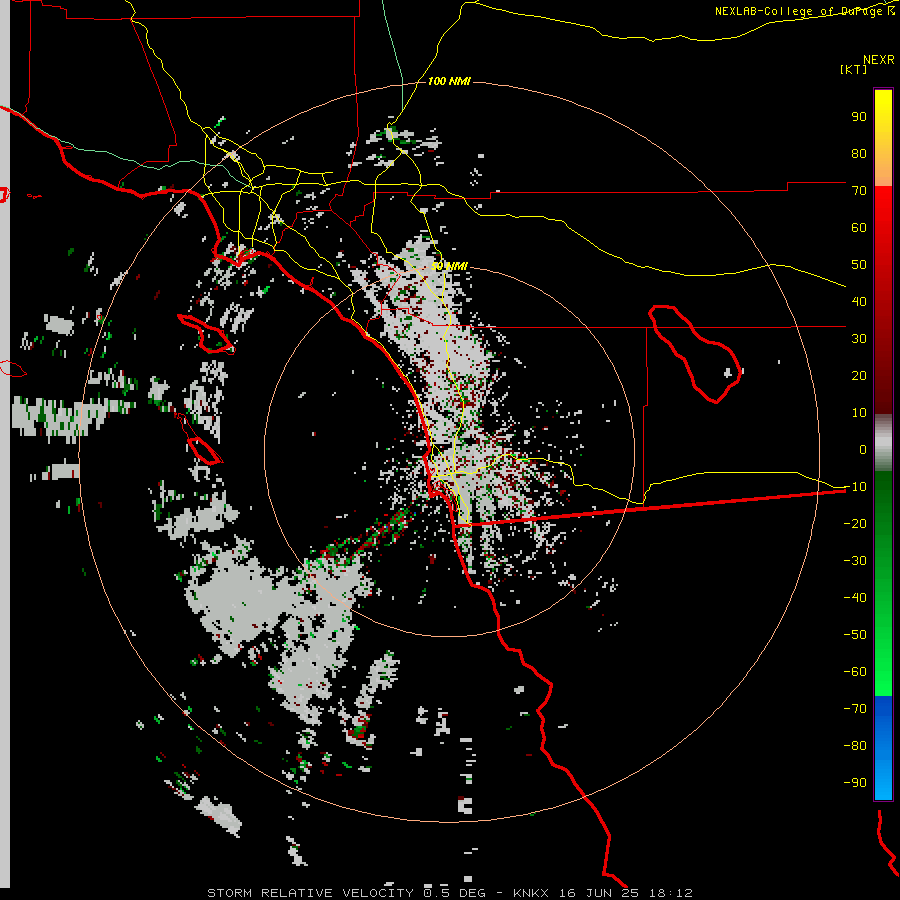Viewport: 900px width, 900px height.
Task: Select the 80 value on velocity scale
Action: (x=859, y=154)
